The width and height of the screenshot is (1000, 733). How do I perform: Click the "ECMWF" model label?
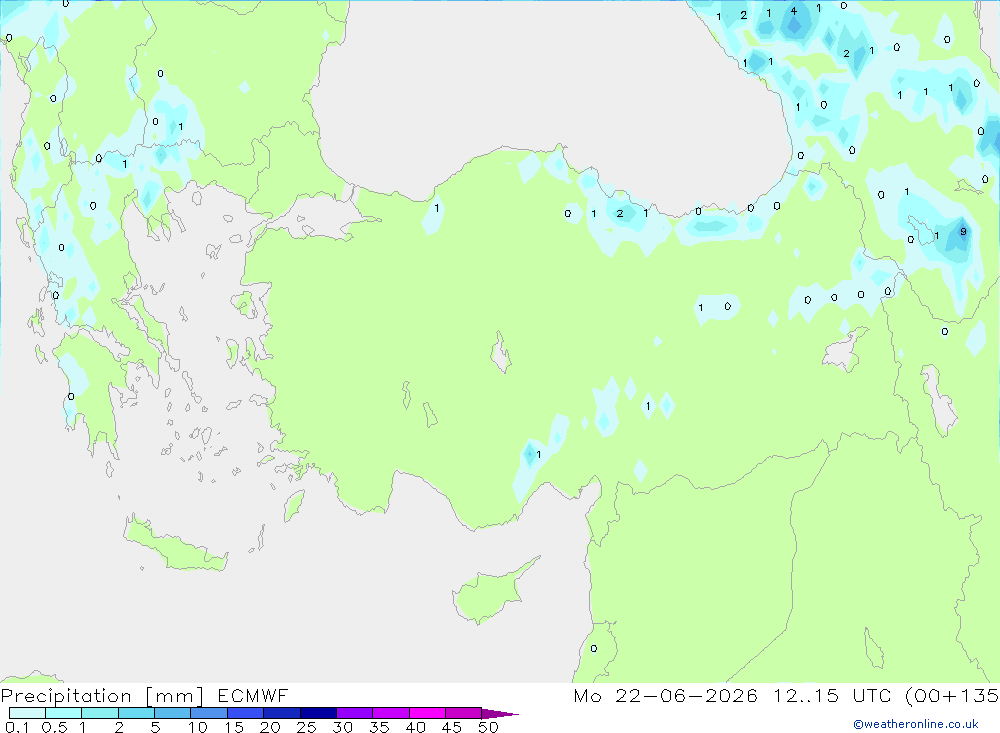click(253, 696)
